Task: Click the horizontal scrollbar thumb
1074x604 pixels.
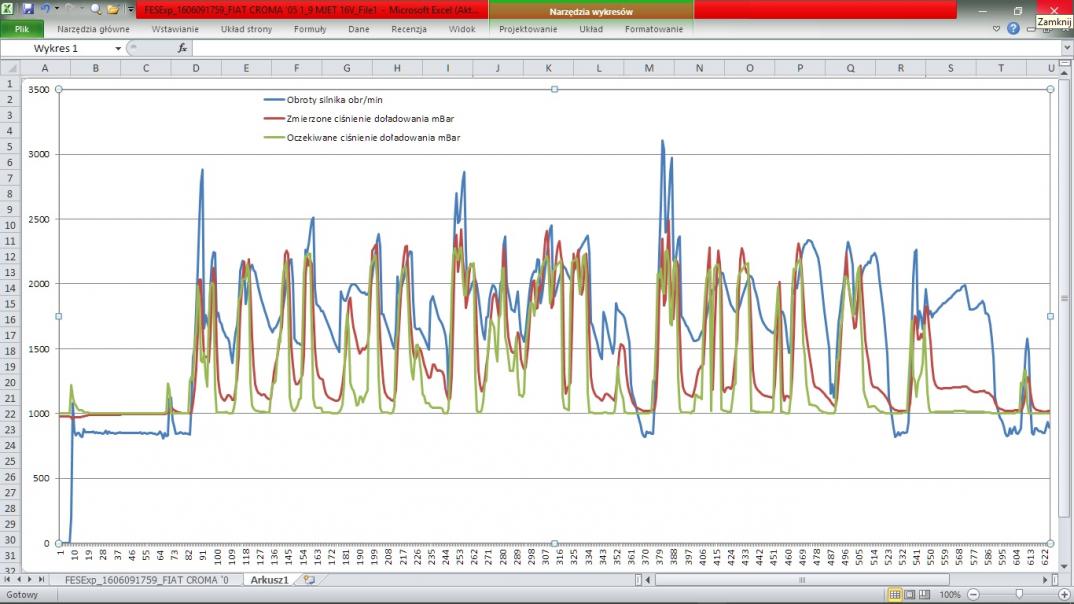Action: [x=801, y=579]
